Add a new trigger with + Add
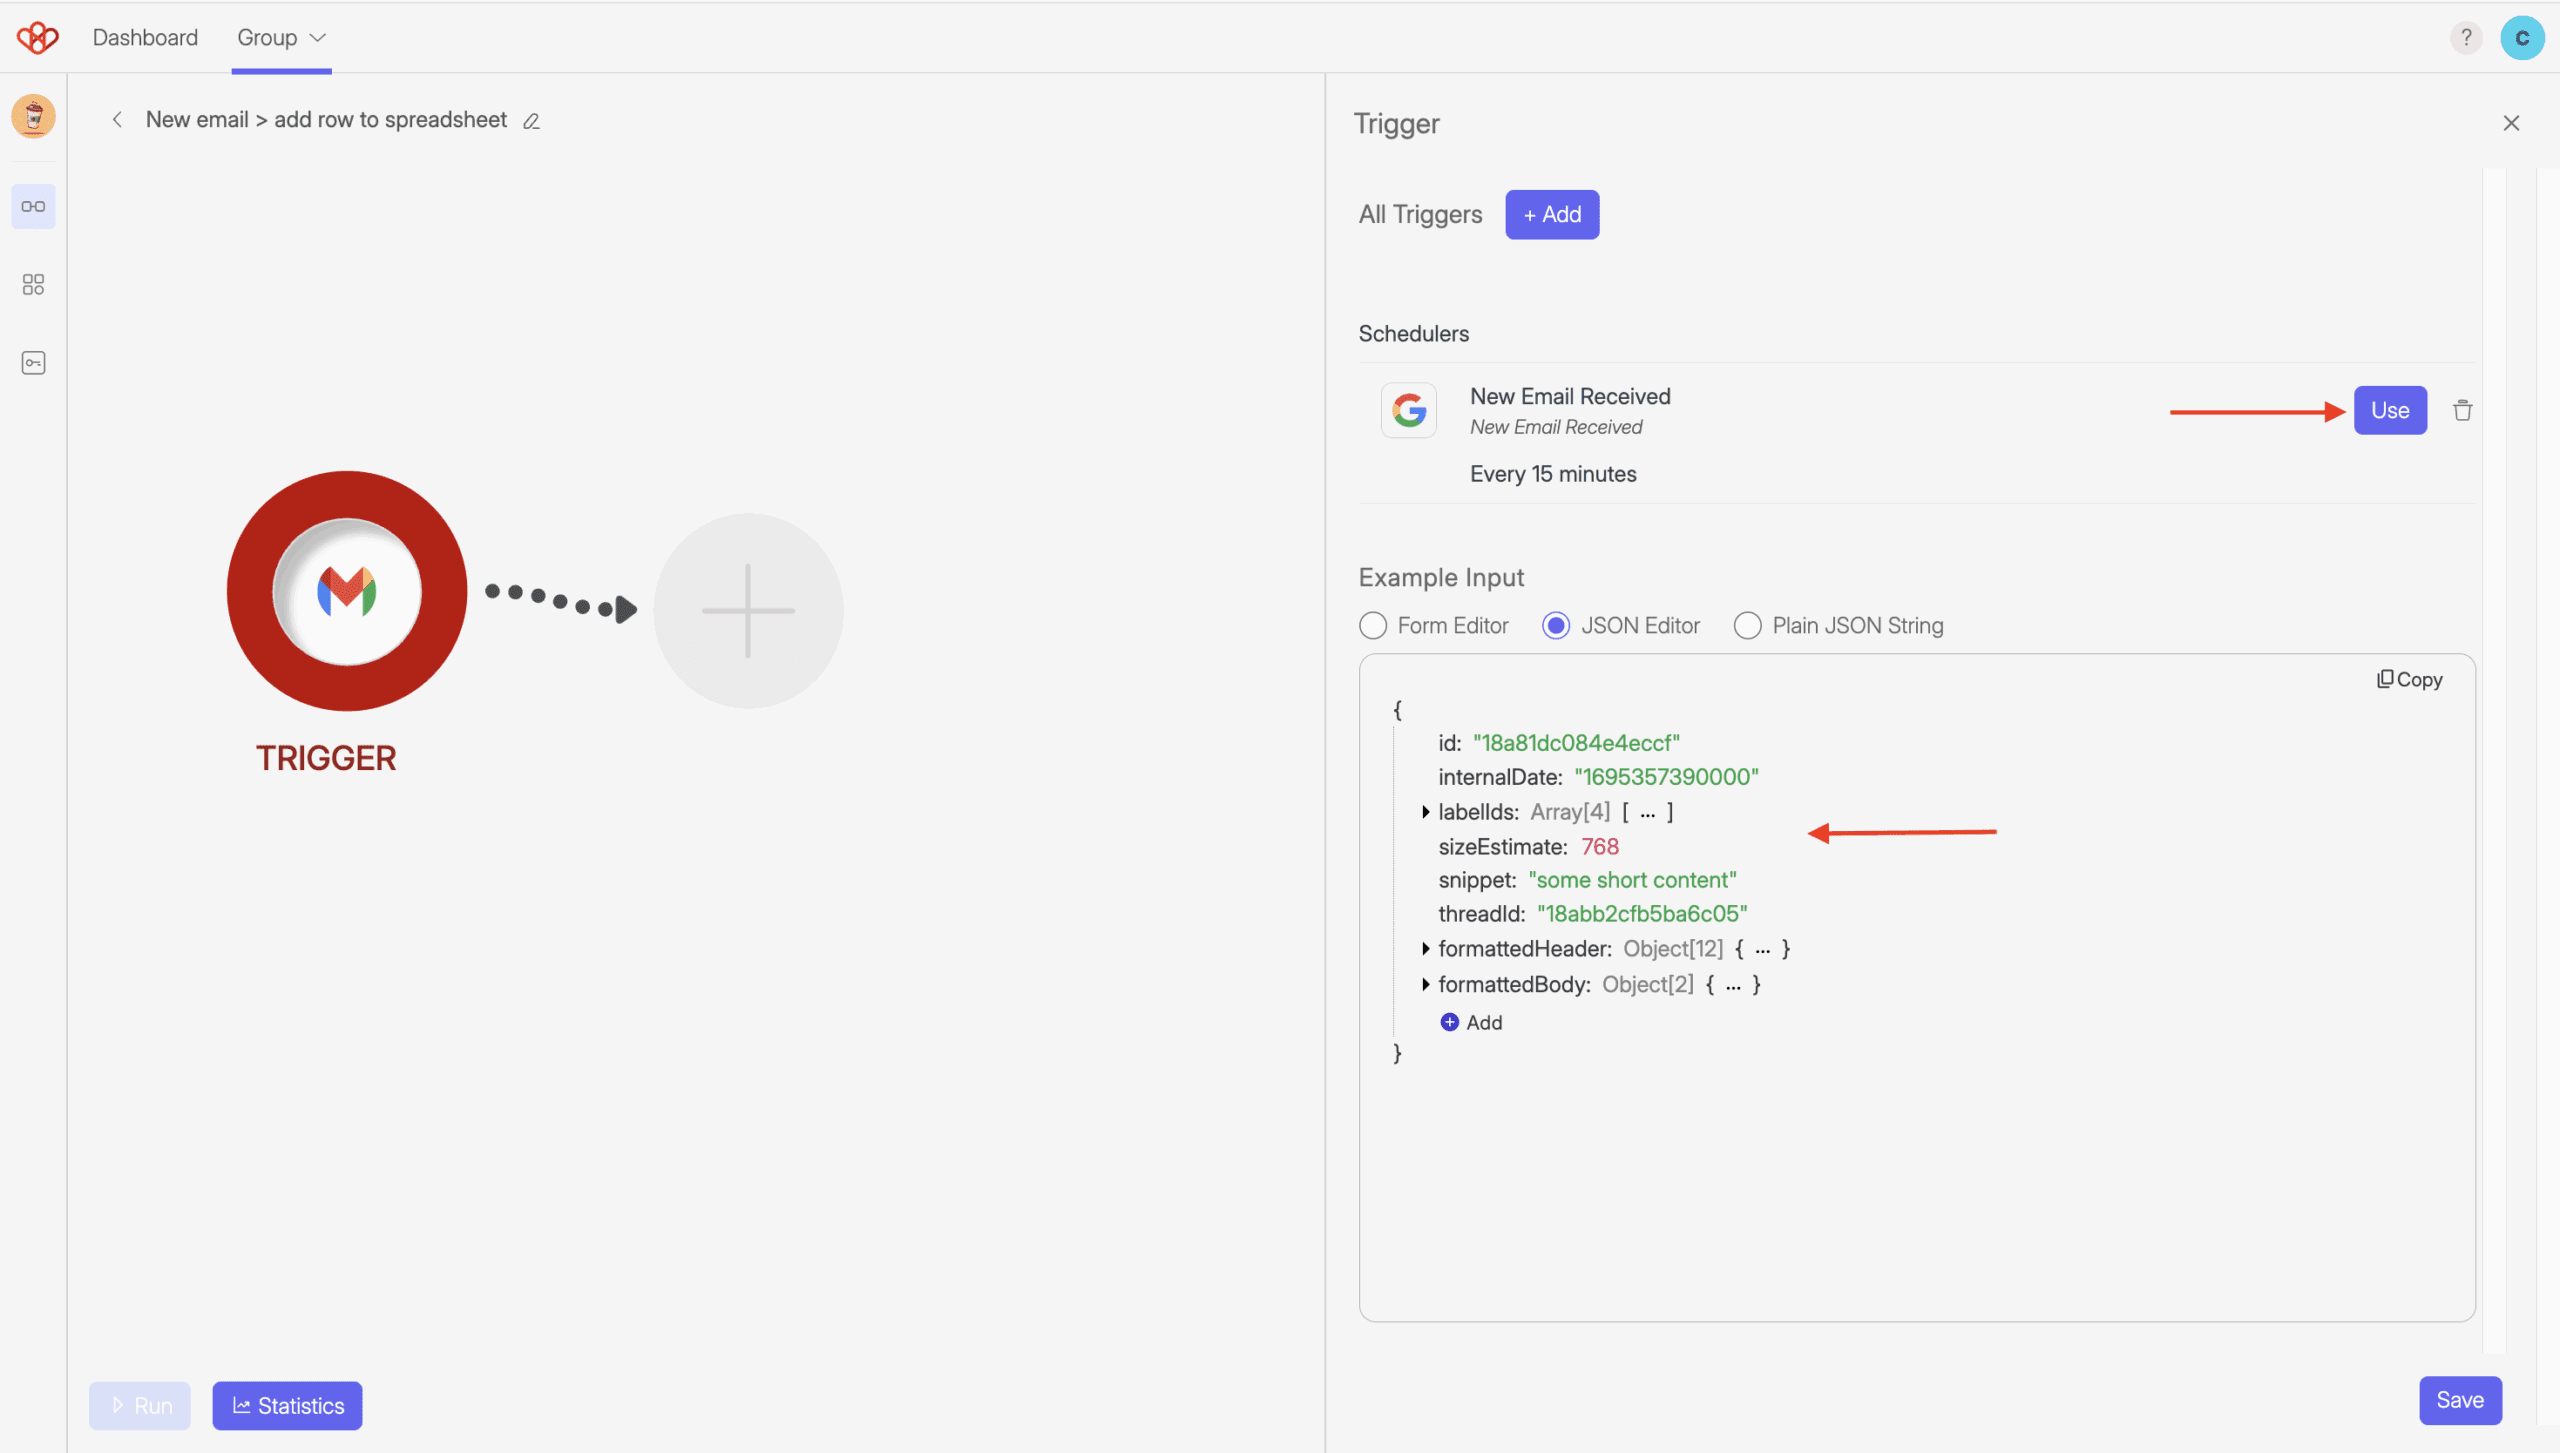This screenshot has height=1453, width=2560. pyautogui.click(x=1552, y=214)
